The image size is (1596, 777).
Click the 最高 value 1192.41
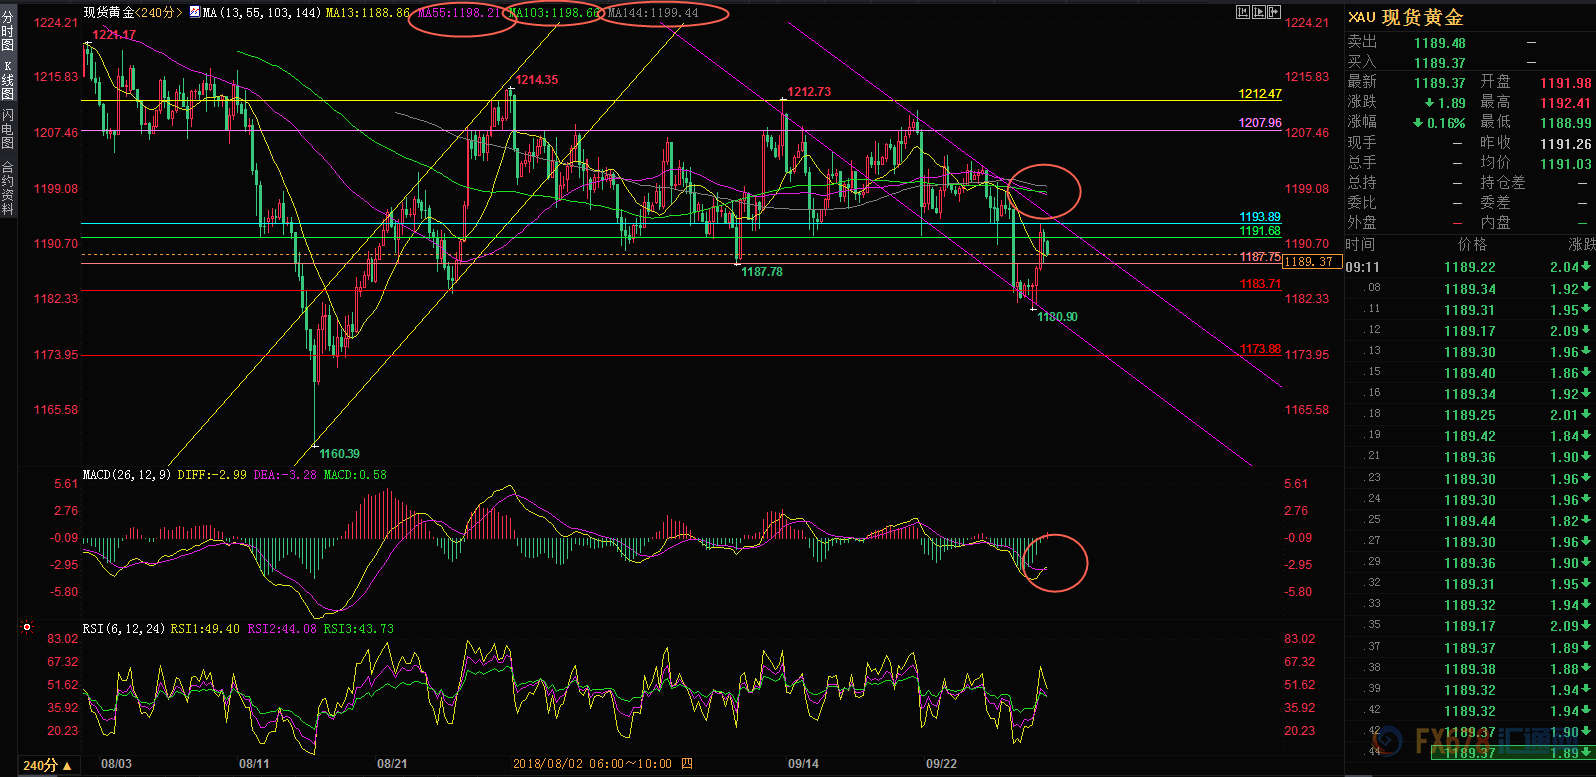1565,103
